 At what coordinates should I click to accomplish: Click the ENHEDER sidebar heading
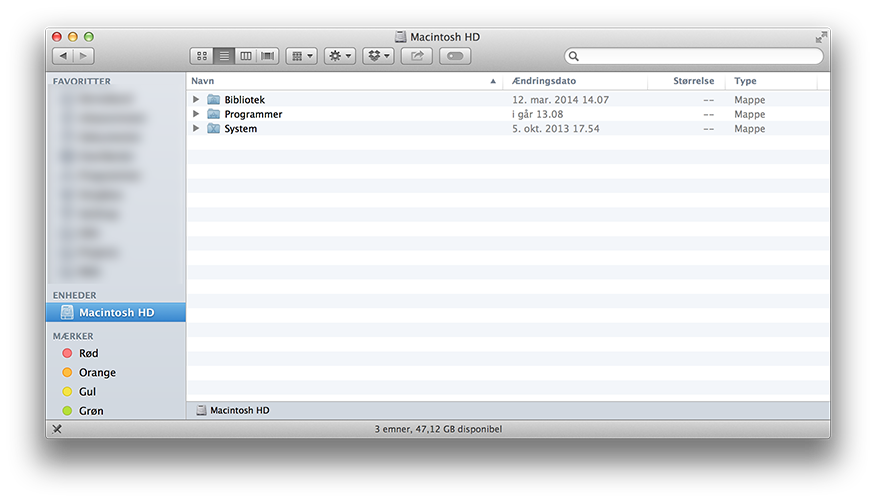click(x=74, y=295)
